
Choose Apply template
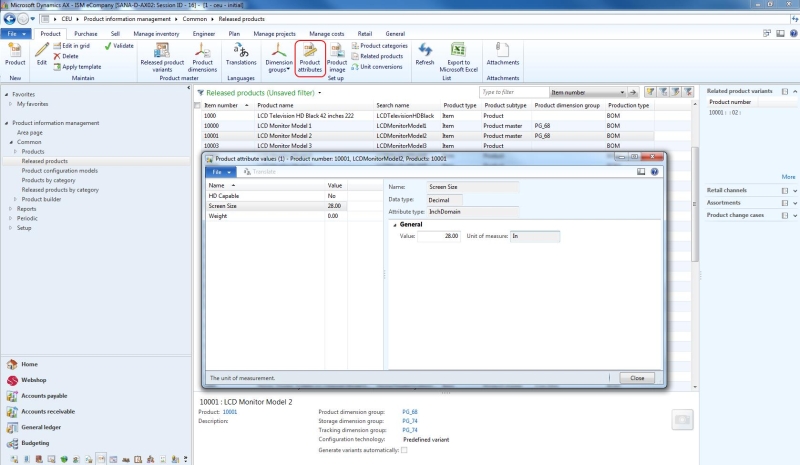(78, 67)
